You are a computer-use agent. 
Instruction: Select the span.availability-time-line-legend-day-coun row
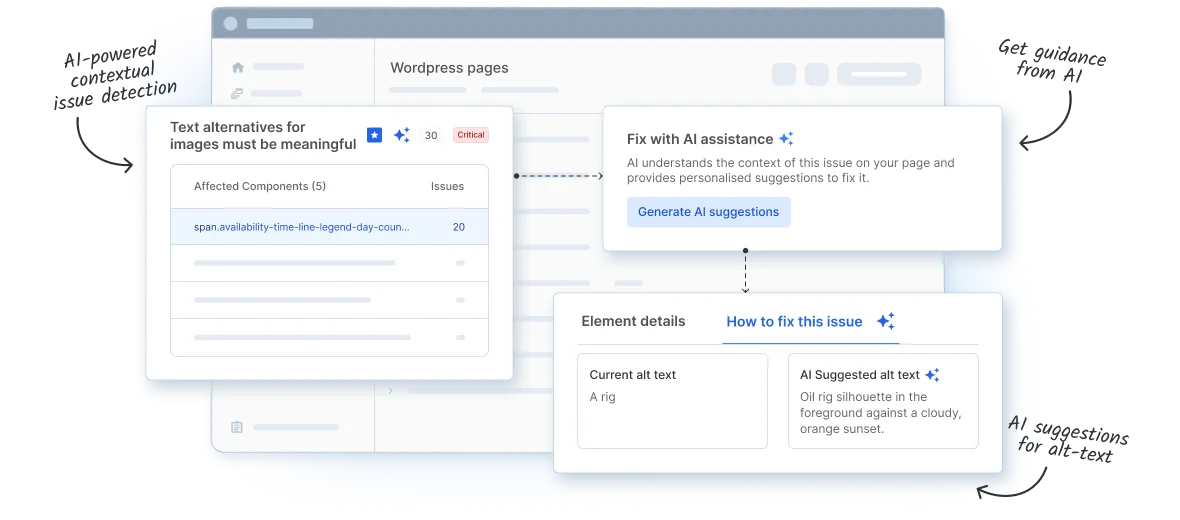pyautogui.click(x=329, y=227)
